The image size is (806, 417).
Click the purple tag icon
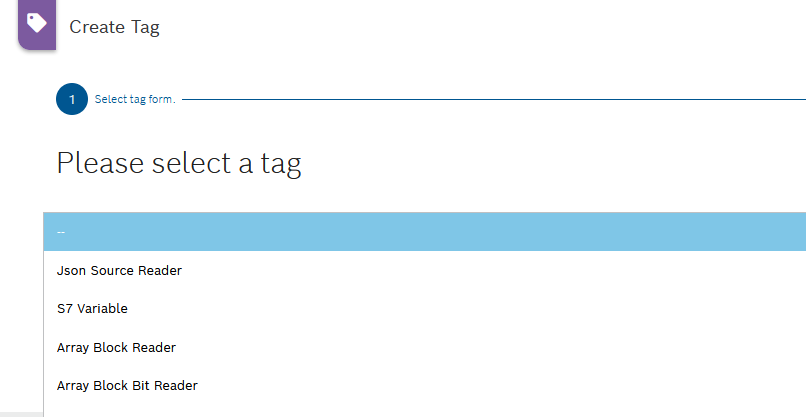pos(37,23)
